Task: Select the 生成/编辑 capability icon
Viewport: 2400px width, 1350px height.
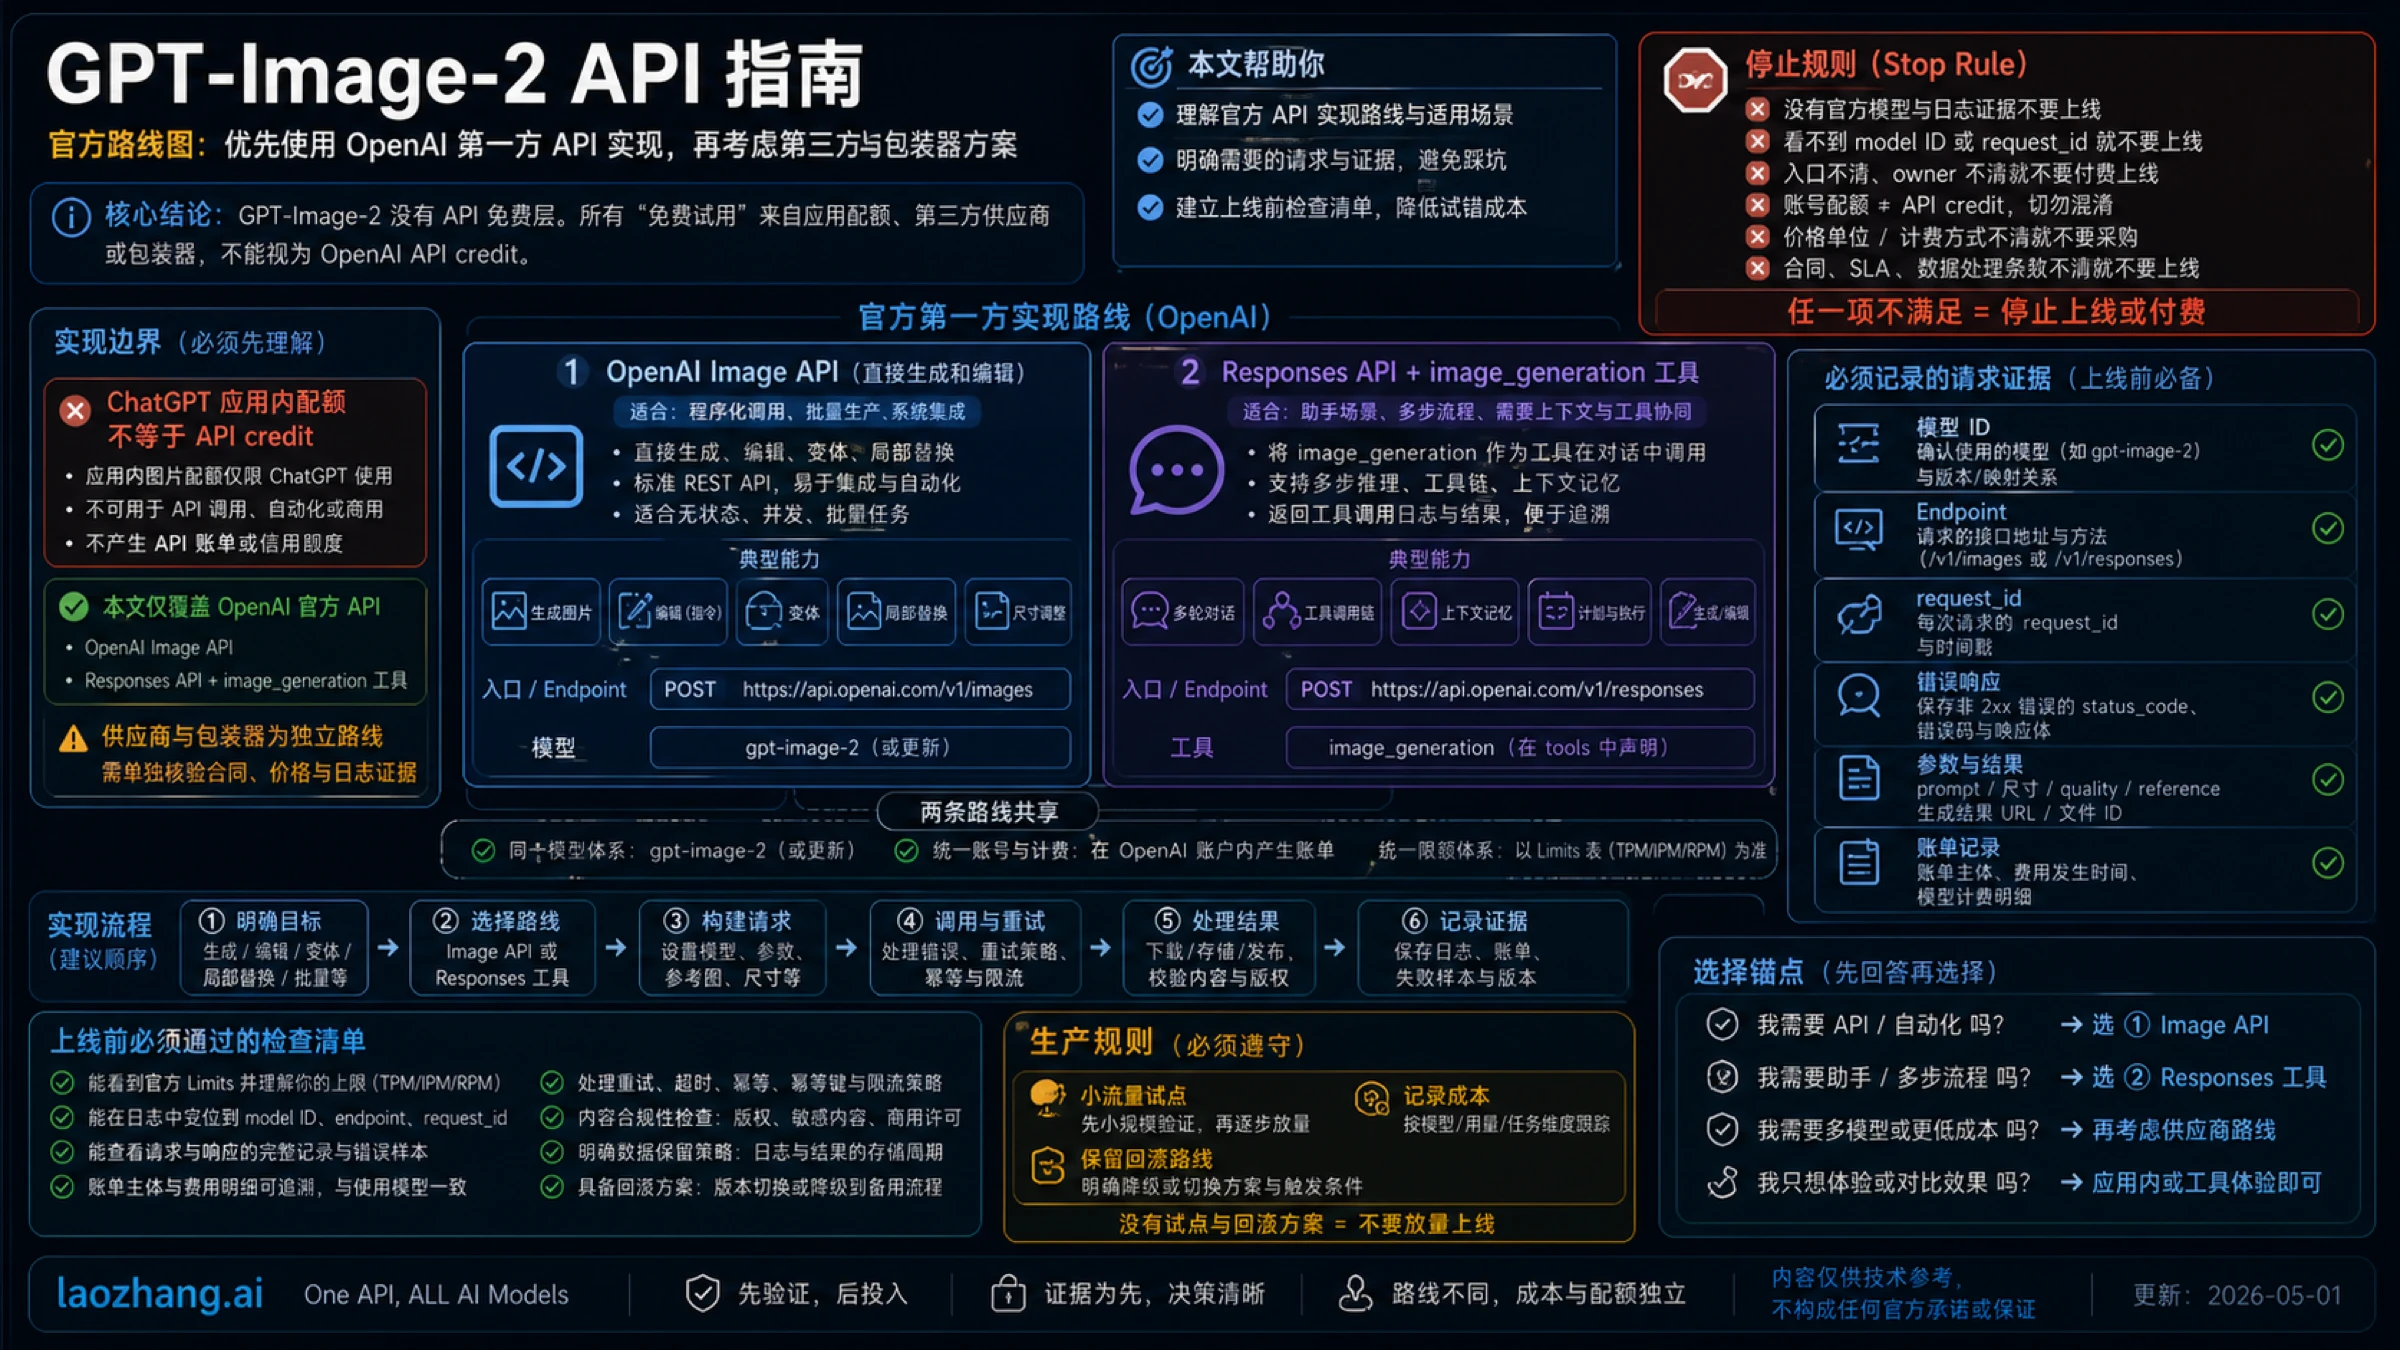Action: 1682,611
